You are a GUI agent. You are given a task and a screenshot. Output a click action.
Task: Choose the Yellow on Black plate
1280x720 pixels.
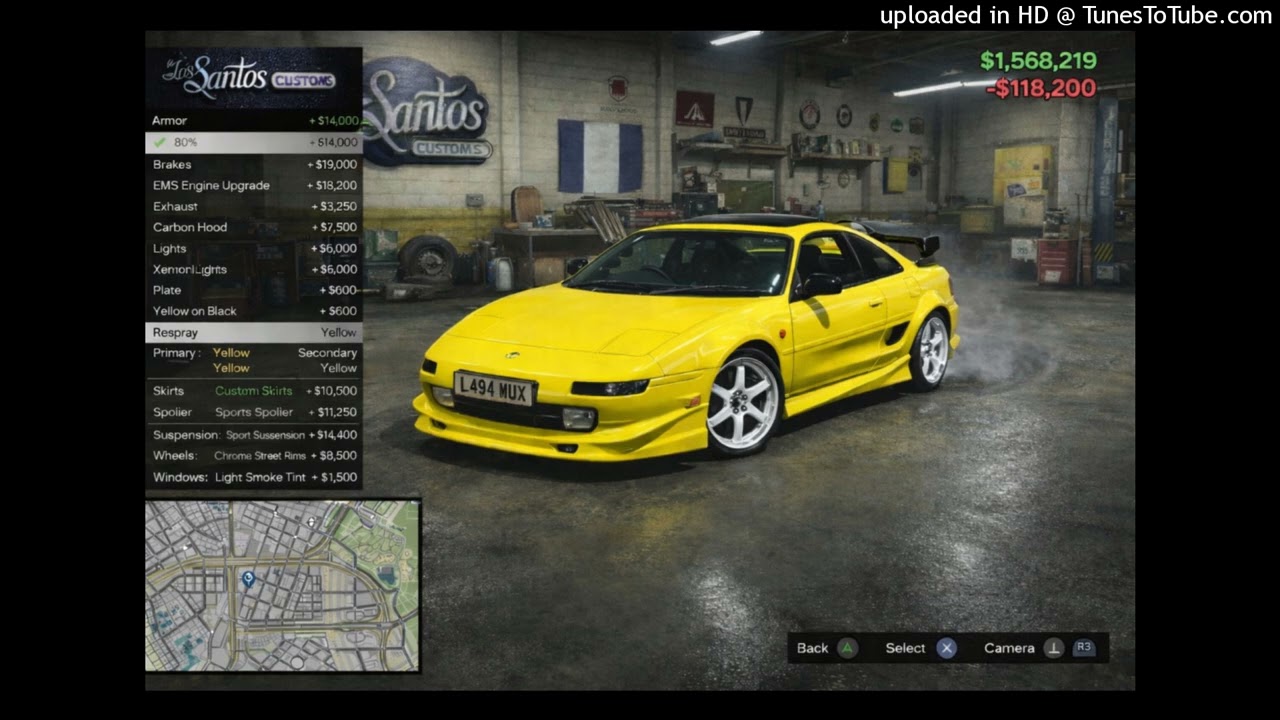[x=254, y=312]
